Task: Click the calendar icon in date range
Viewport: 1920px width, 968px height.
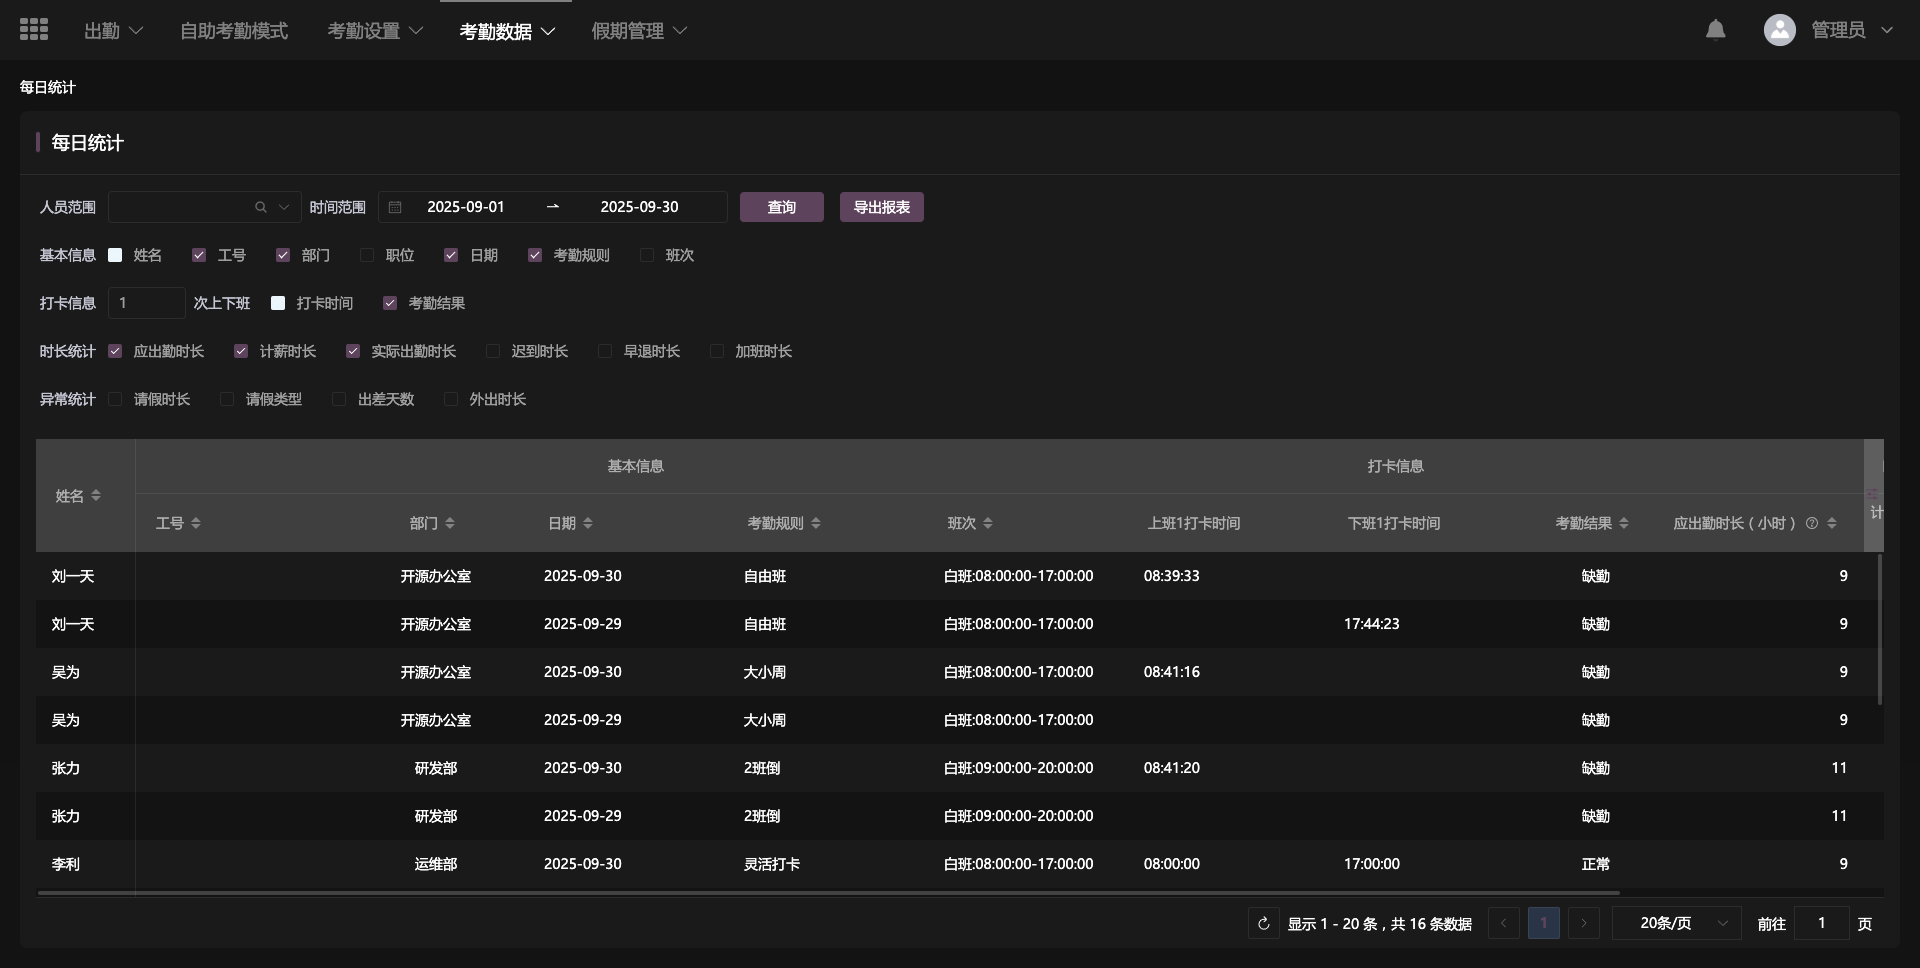Action: click(395, 207)
